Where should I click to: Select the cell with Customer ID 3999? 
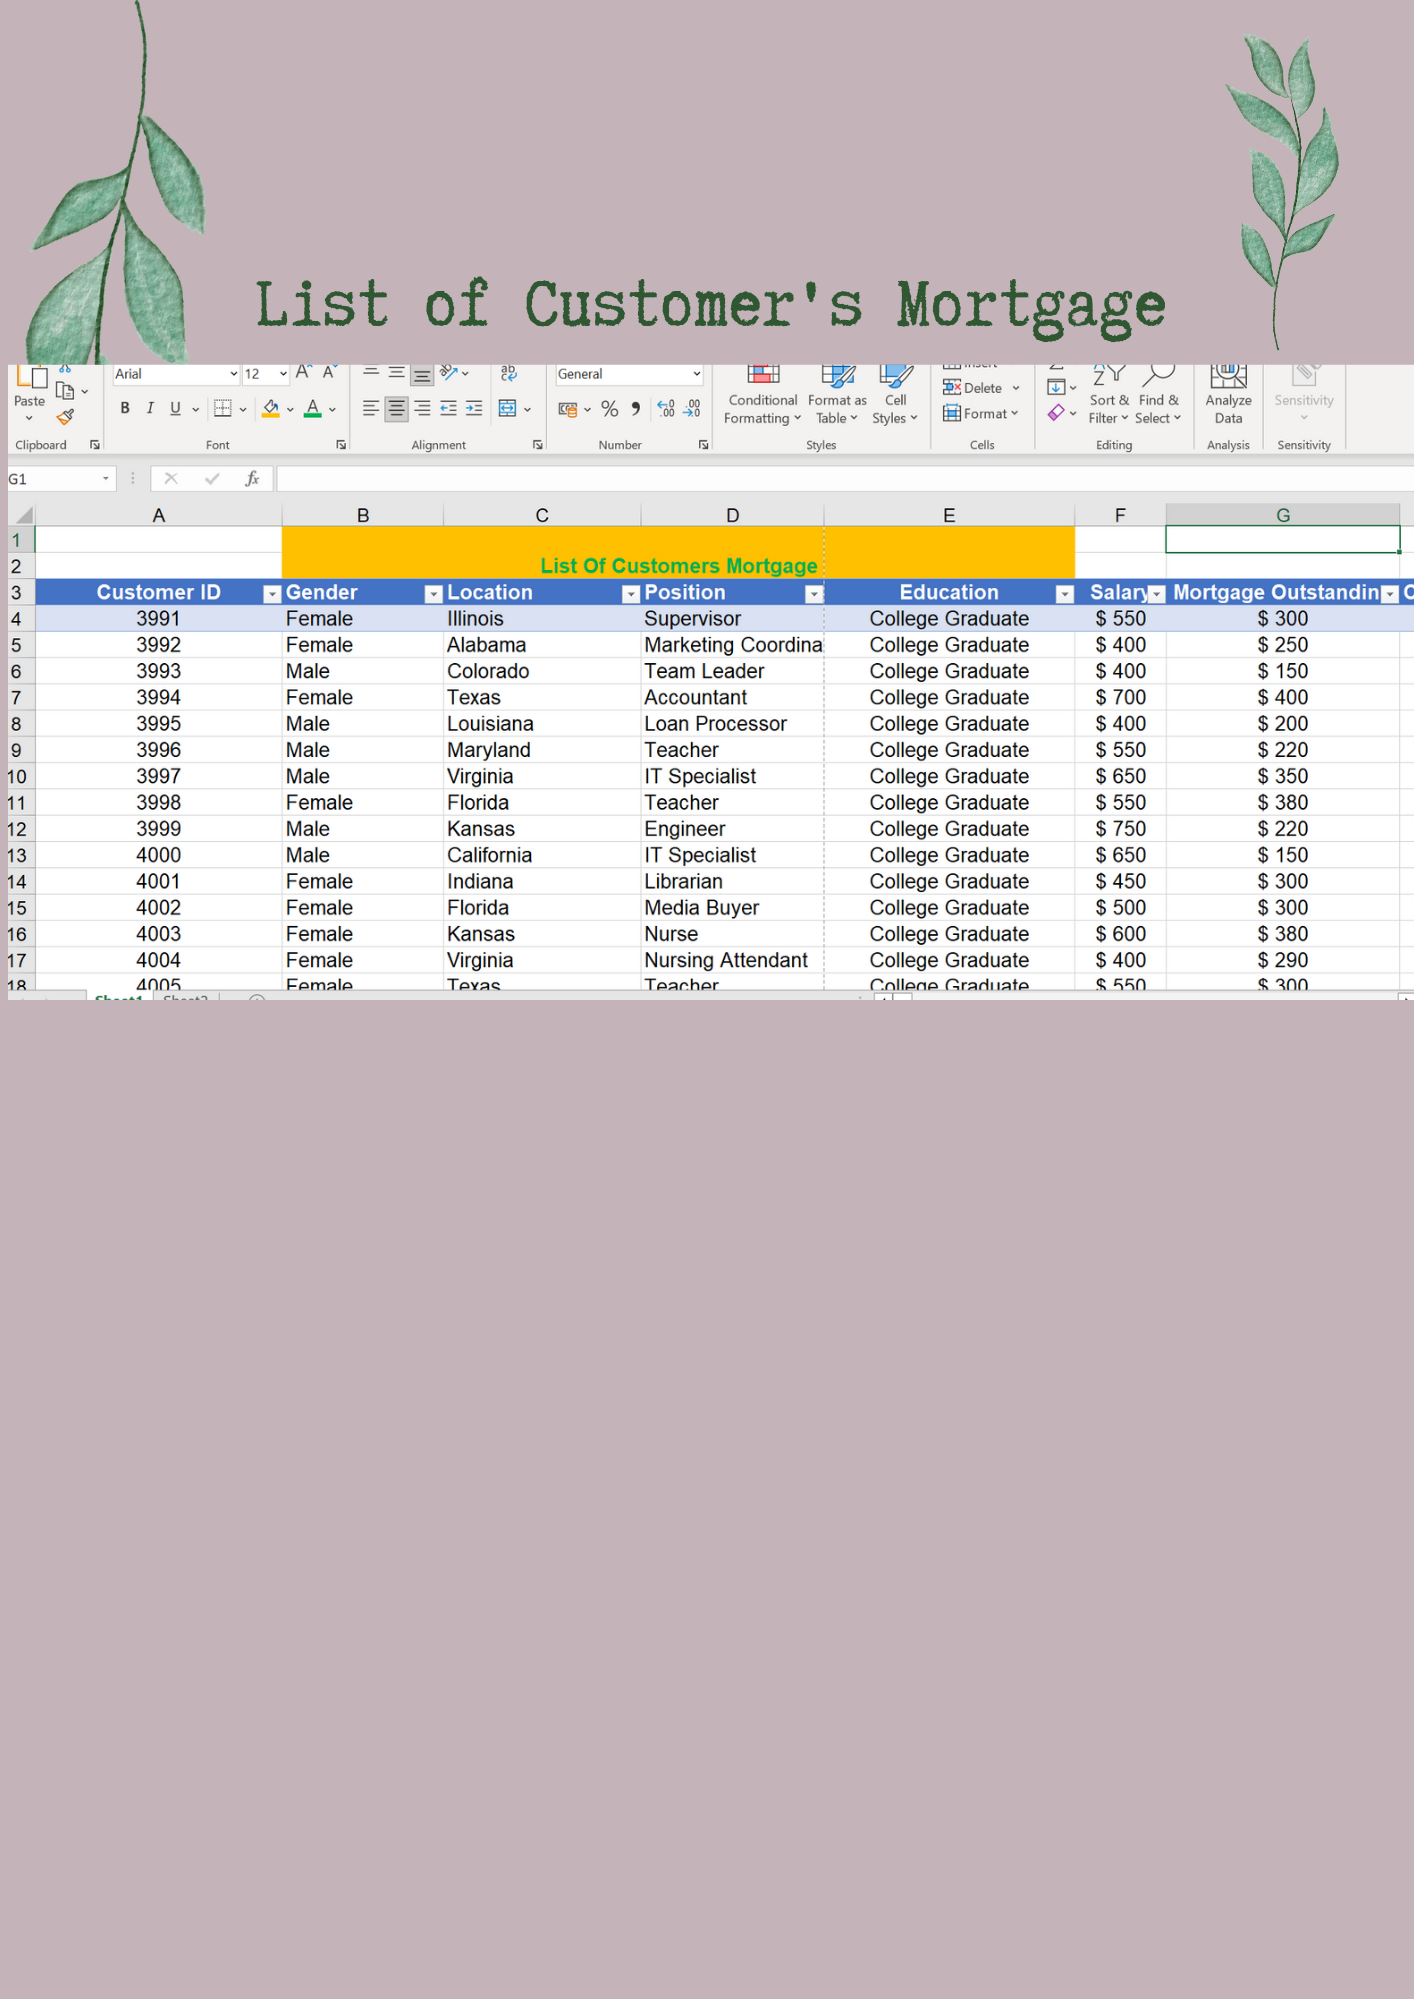click(x=159, y=829)
